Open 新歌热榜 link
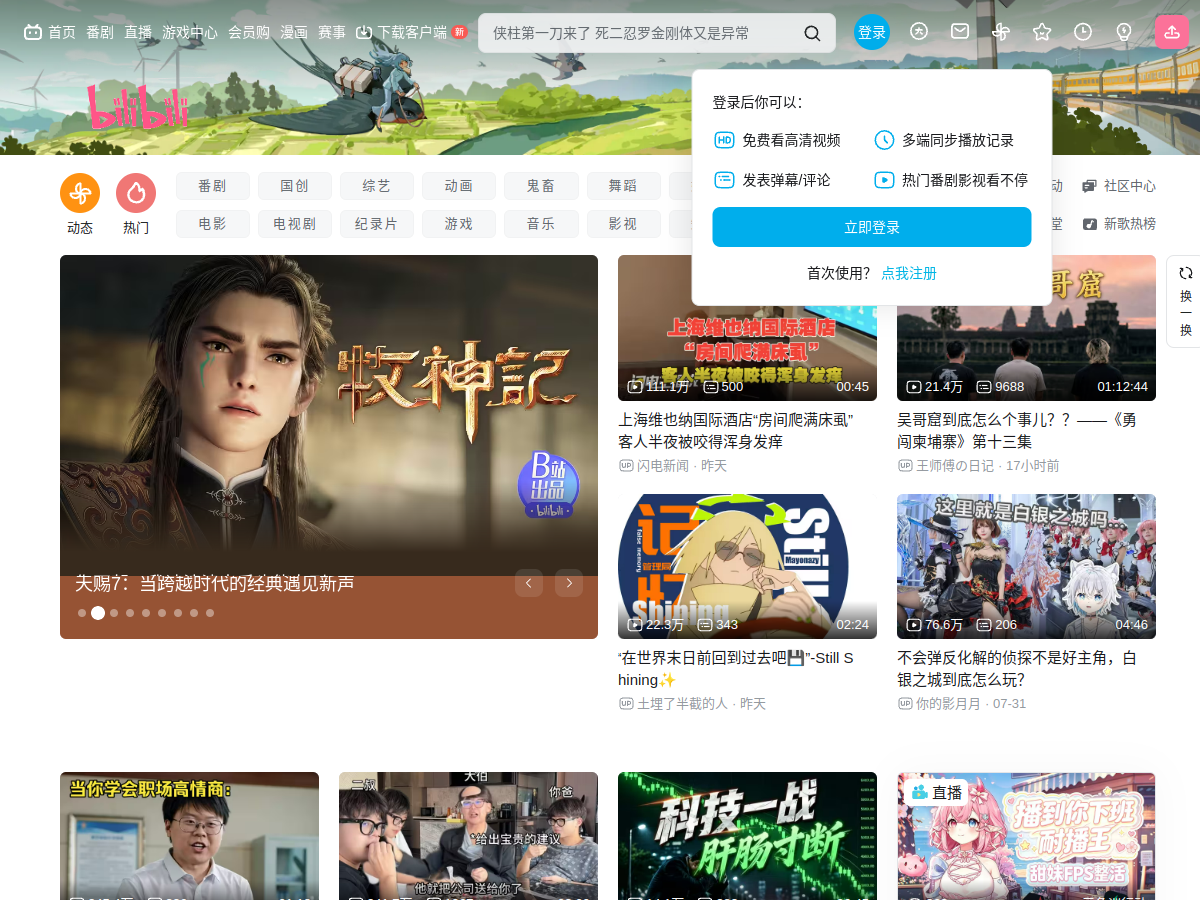This screenshot has width=1200, height=900. [1119, 224]
